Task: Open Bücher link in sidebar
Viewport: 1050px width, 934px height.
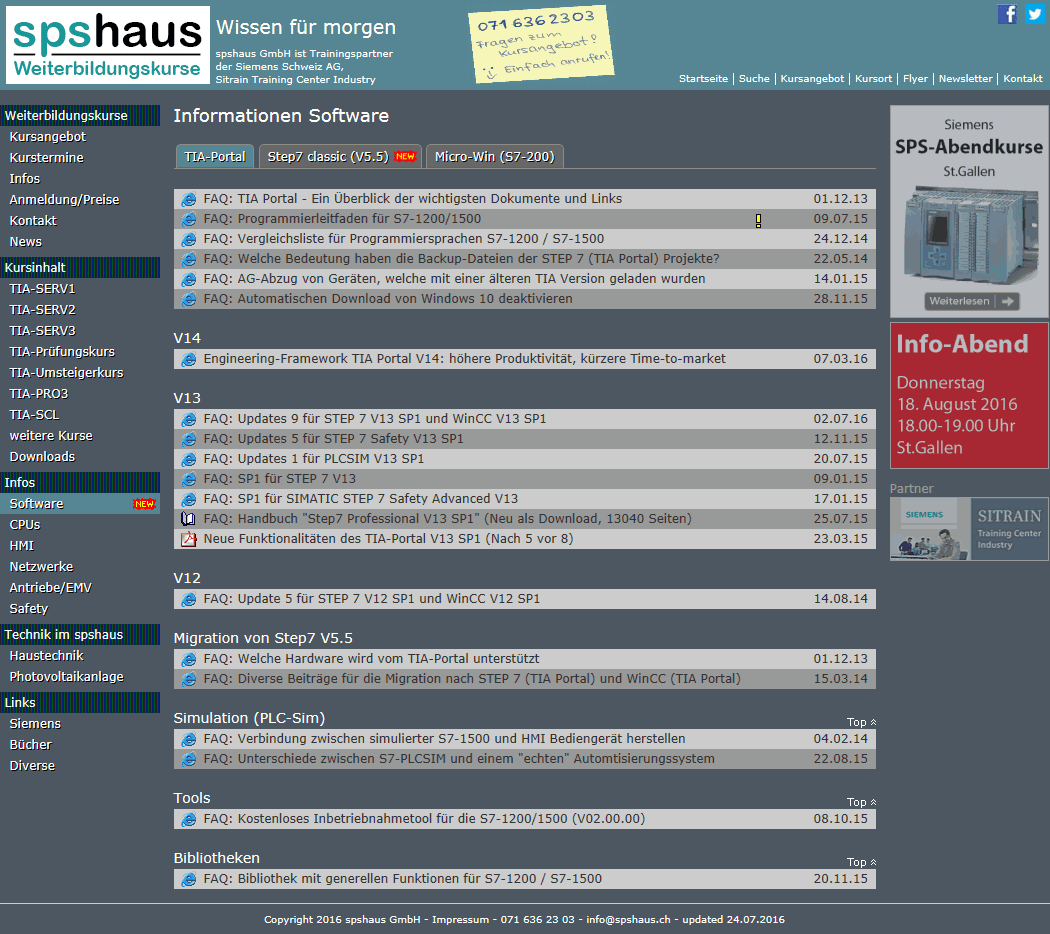Action: point(30,745)
